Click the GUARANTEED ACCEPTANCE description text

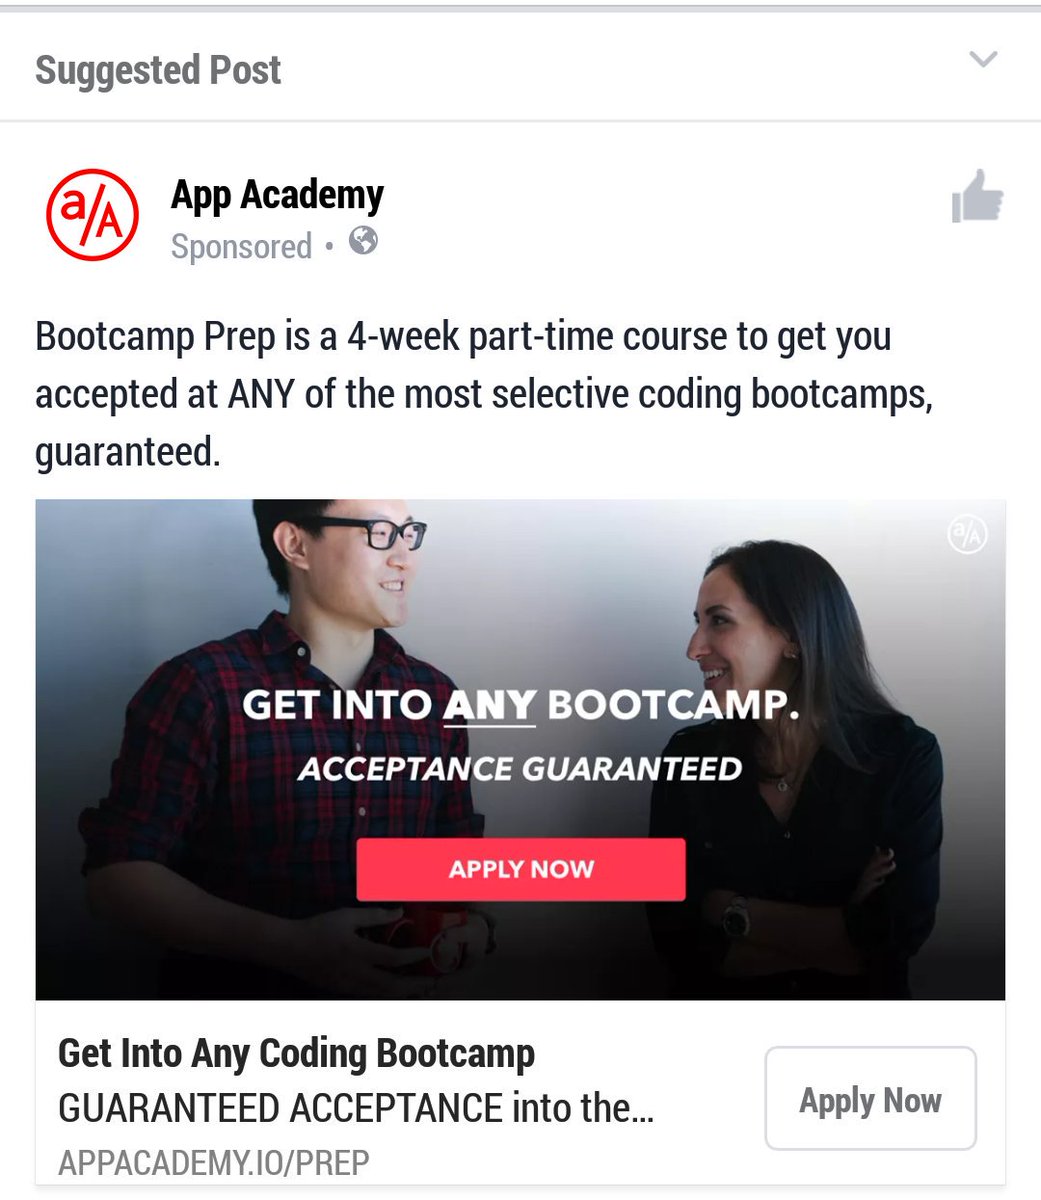(x=356, y=1109)
